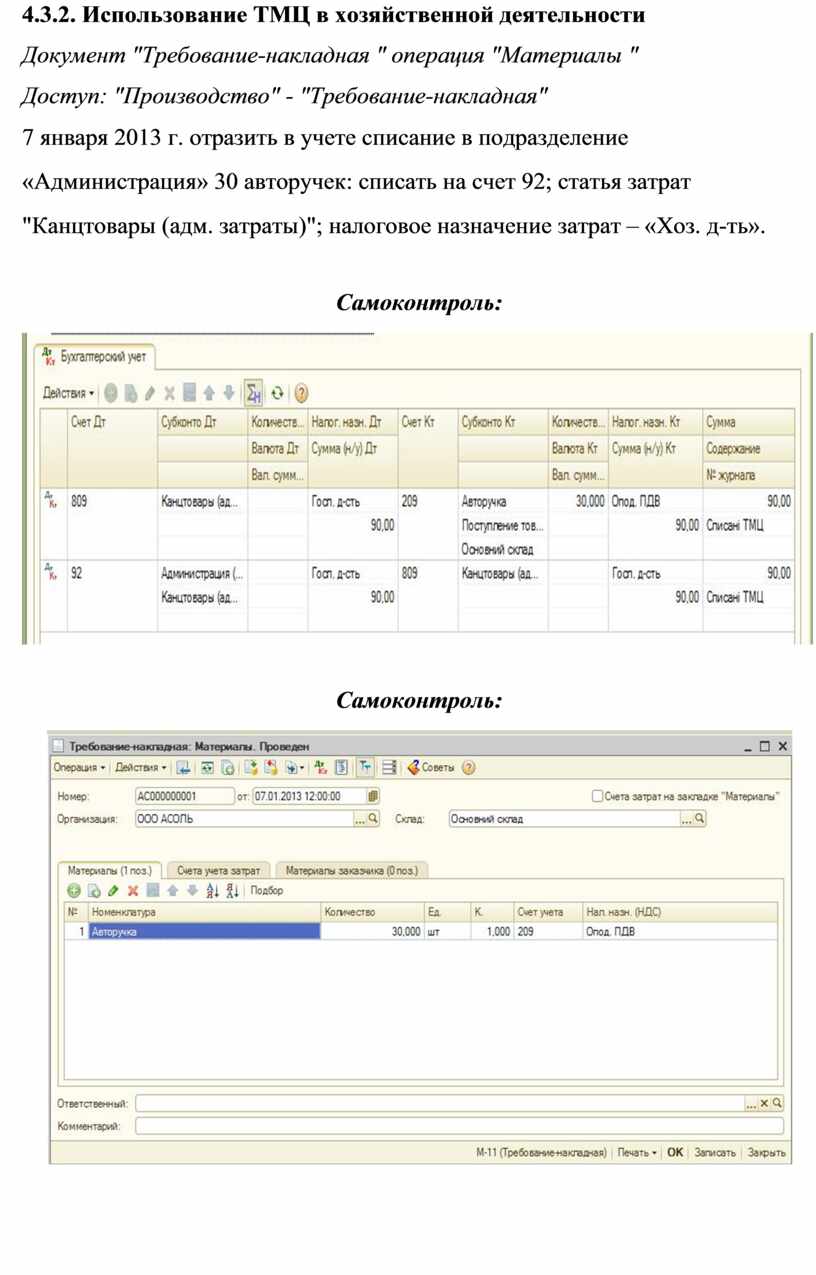The height and width of the screenshot is (1275, 816).
Task: Toggle Σн totals icon in Бухгалтерский учет toolbar
Action: tap(253, 393)
